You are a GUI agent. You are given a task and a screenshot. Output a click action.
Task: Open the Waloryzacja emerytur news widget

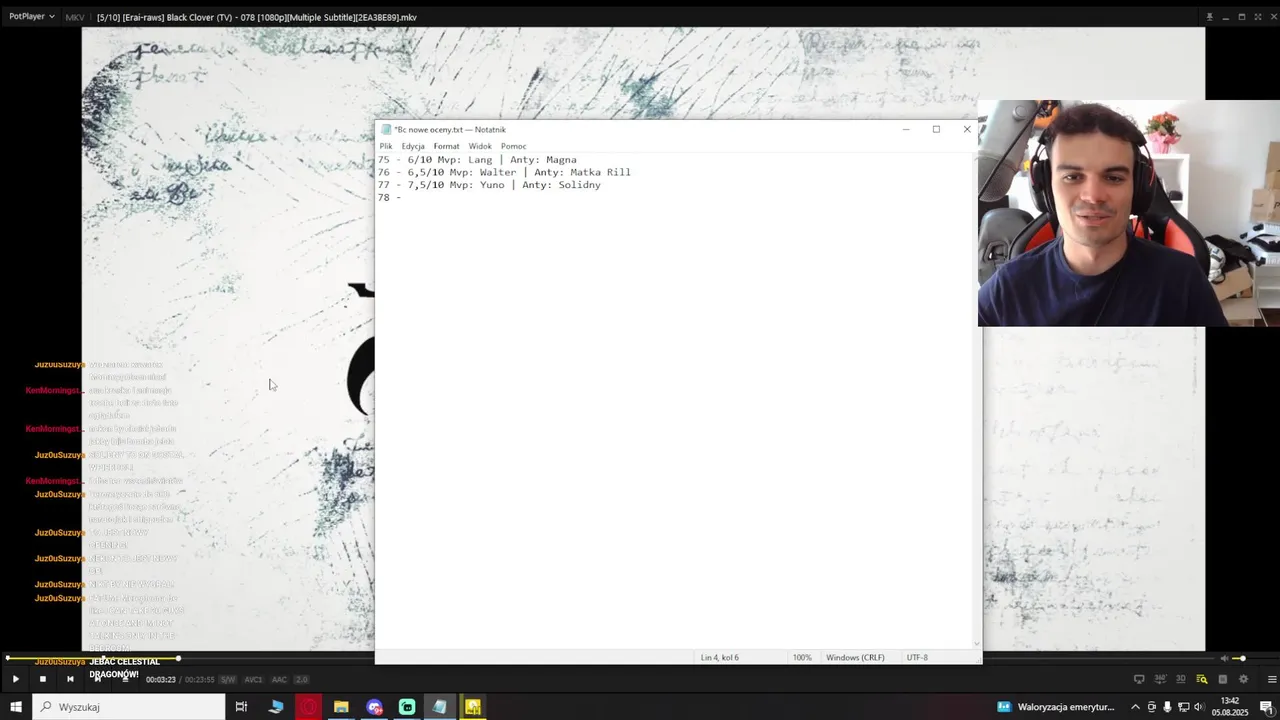tap(1056, 707)
